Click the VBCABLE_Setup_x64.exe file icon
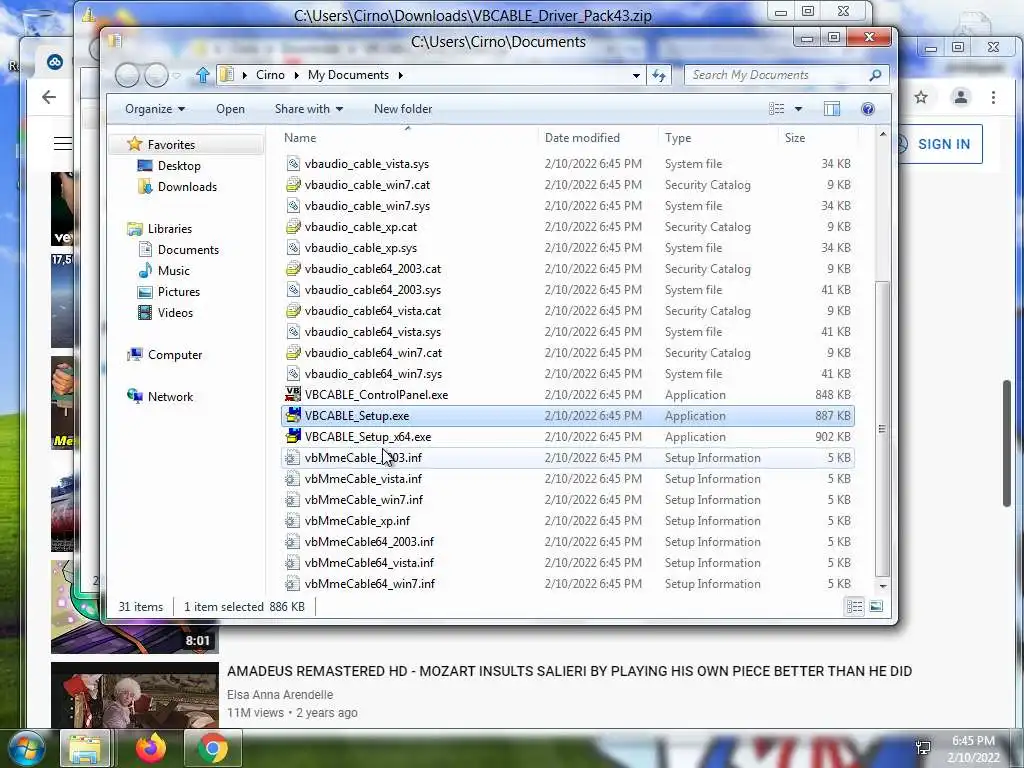The width and height of the screenshot is (1024, 768). tap(293, 436)
